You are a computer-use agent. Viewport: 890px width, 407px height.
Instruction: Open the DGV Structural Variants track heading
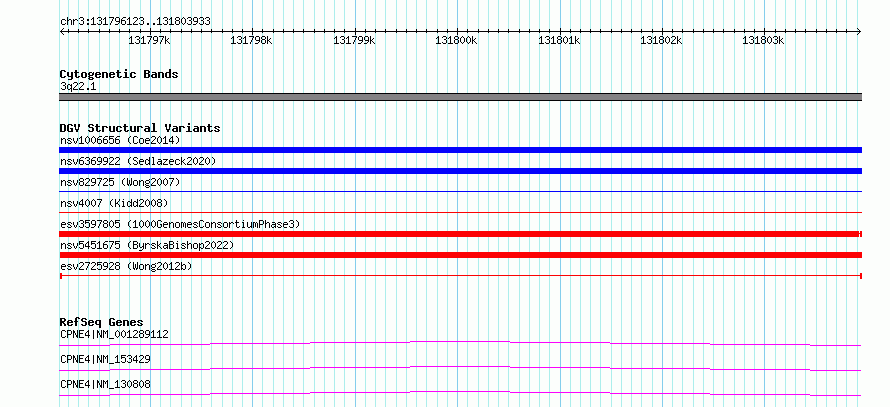point(140,128)
